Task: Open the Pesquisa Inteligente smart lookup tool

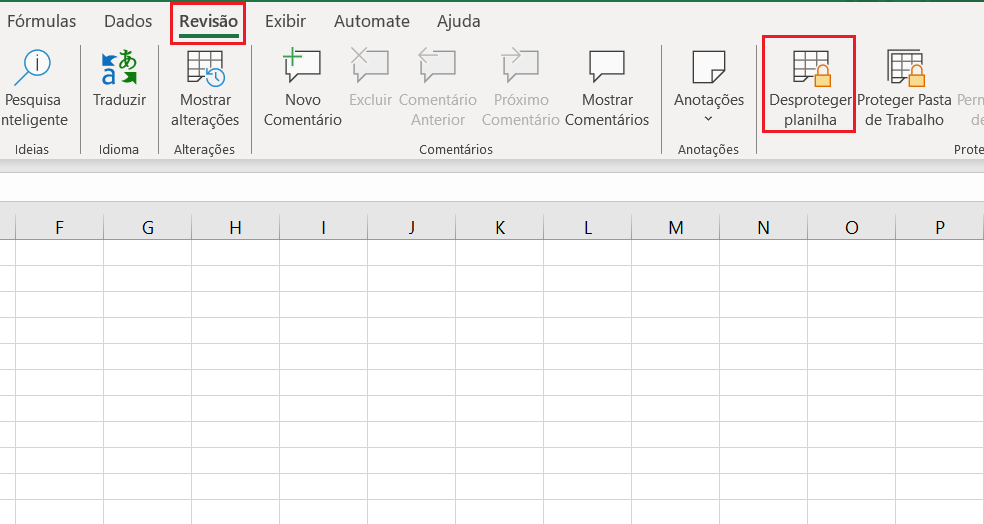Action: click(x=34, y=88)
